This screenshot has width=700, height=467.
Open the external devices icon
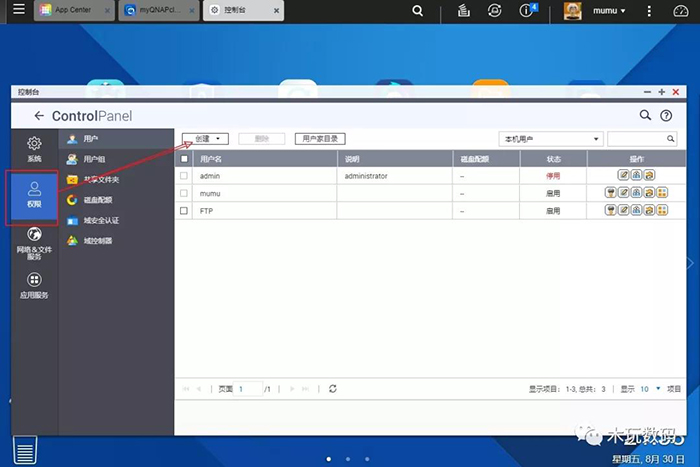(494, 10)
